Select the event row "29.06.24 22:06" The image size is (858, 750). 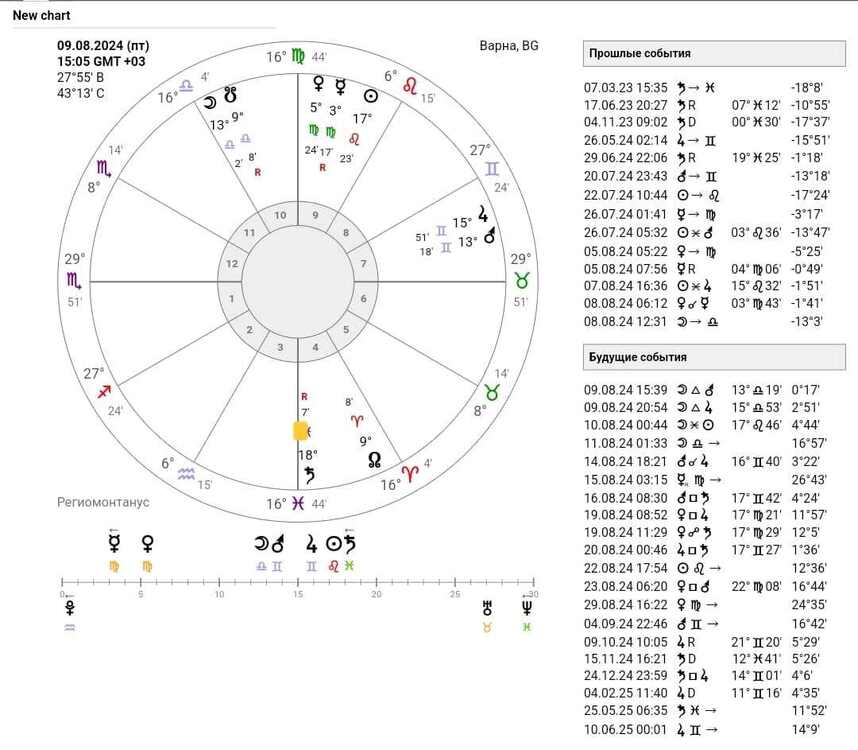(x=707, y=158)
